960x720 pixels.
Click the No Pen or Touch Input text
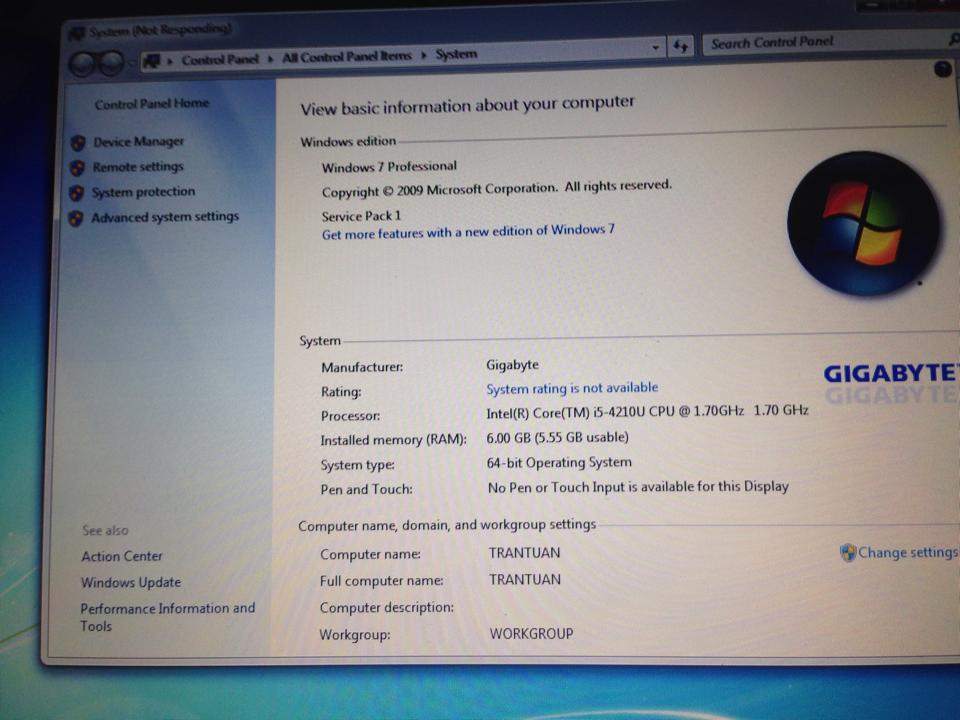pyautogui.click(x=638, y=487)
